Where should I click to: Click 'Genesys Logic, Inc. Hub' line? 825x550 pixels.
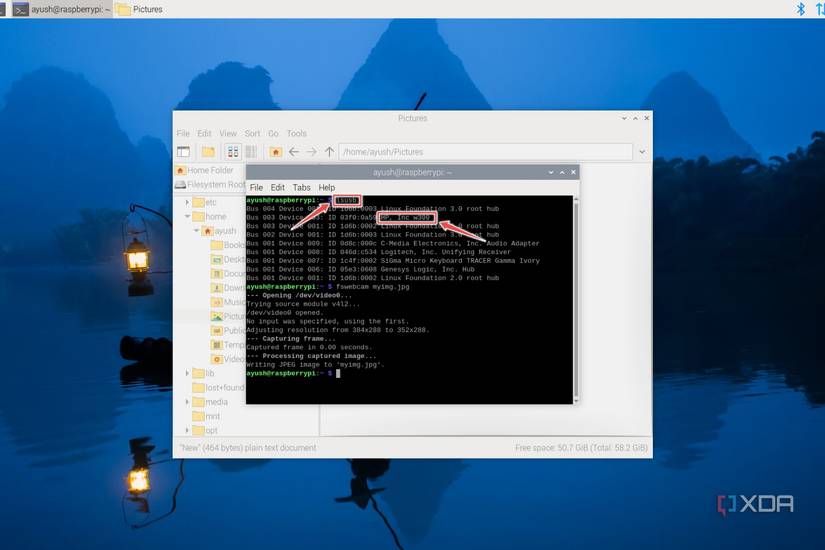click(x=360, y=269)
